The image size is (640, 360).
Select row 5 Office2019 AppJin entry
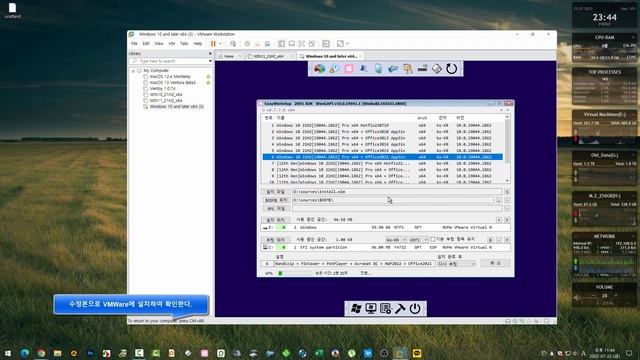(x=382, y=151)
